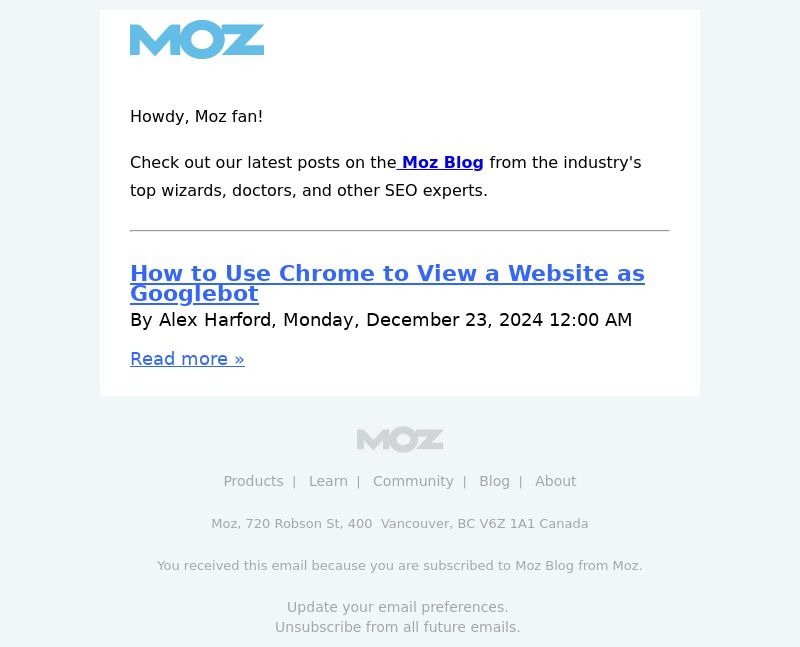Image resolution: width=800 pixels, height=647 pixels.
Task: Click the December 23, 2024 publish date
Action: click(x=454, y=320)
